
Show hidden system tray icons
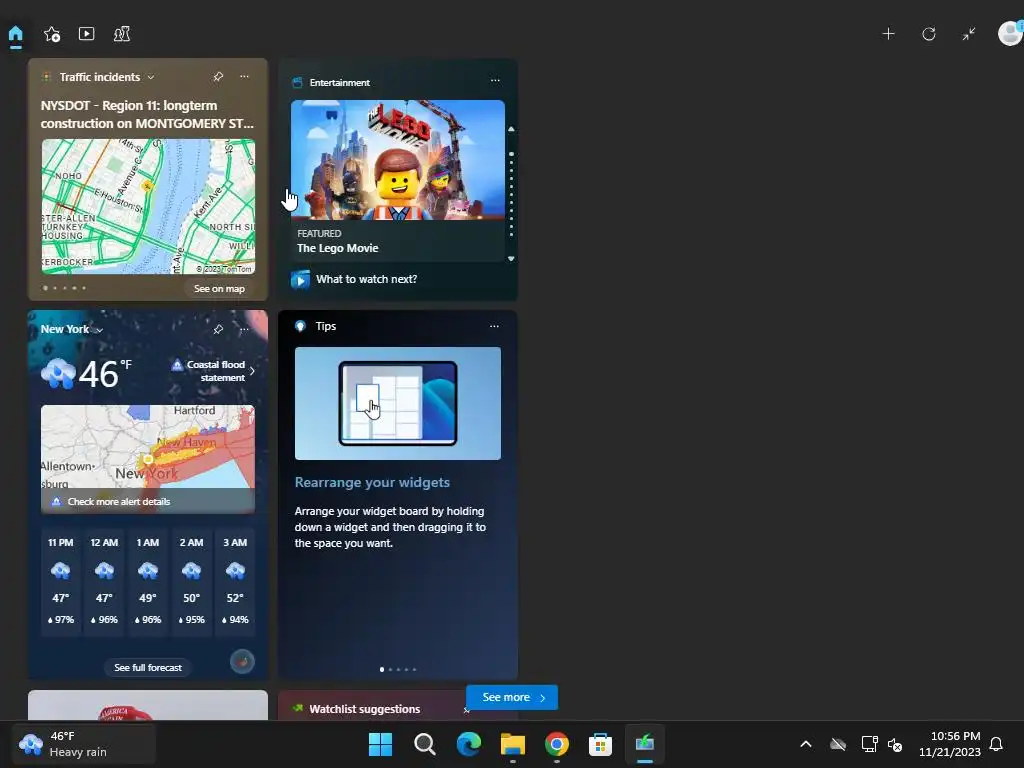(x=806, y=744)
